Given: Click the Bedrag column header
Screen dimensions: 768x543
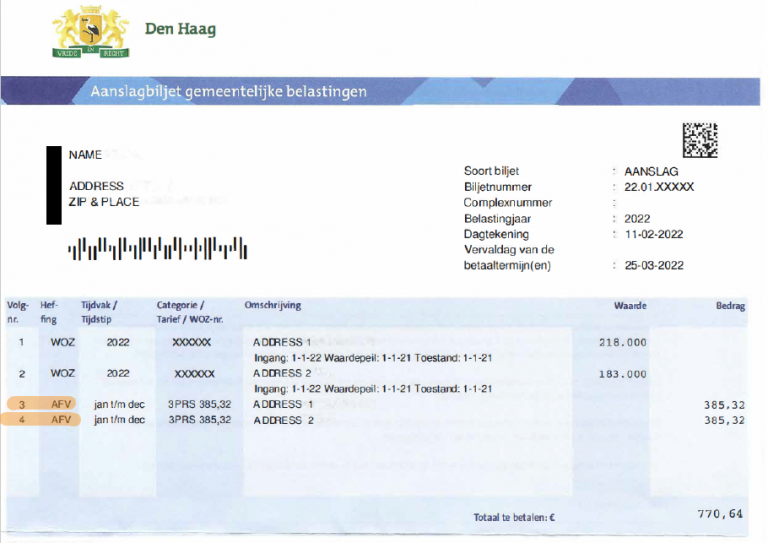Looking at the screenshot, I should pyautogui.click(x=730, y=306).
